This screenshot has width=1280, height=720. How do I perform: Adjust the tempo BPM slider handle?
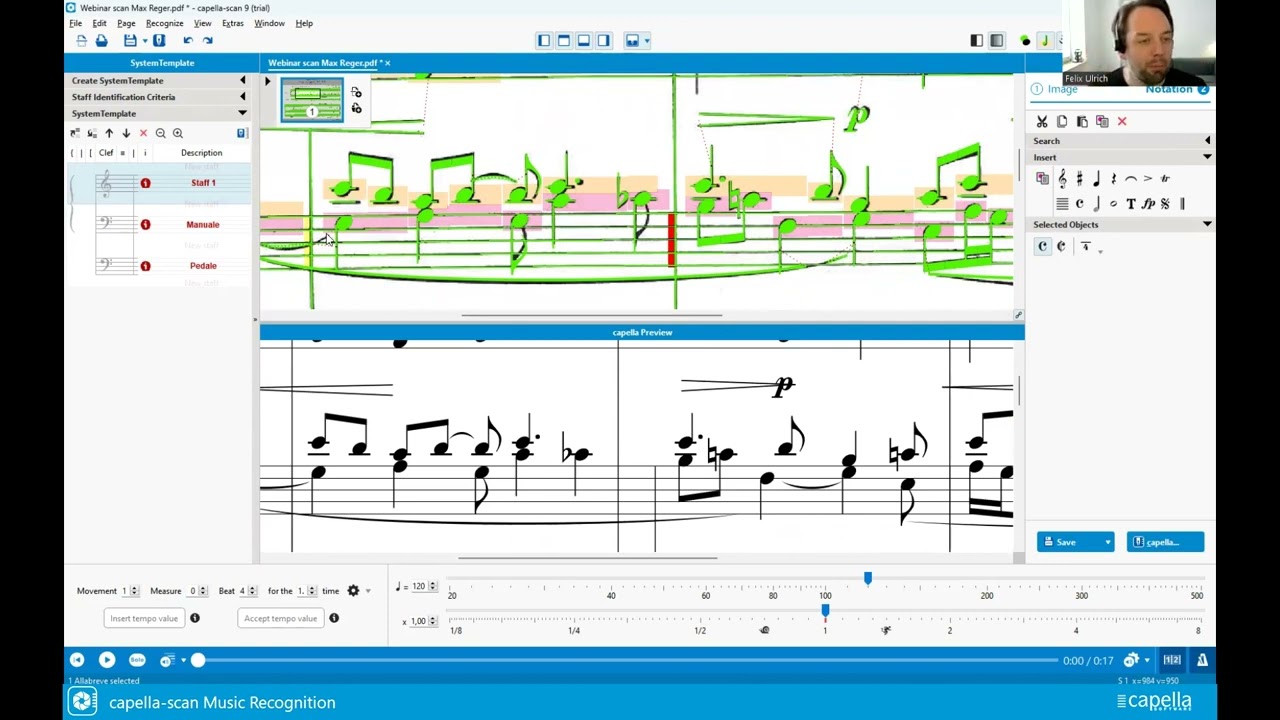[x=868, y=579]
